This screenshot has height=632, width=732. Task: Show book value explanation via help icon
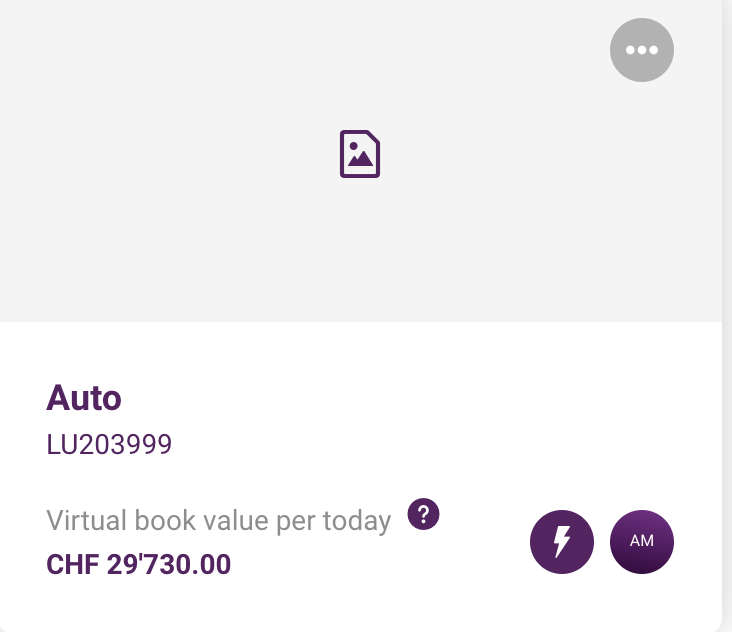(x=423, y=514)
